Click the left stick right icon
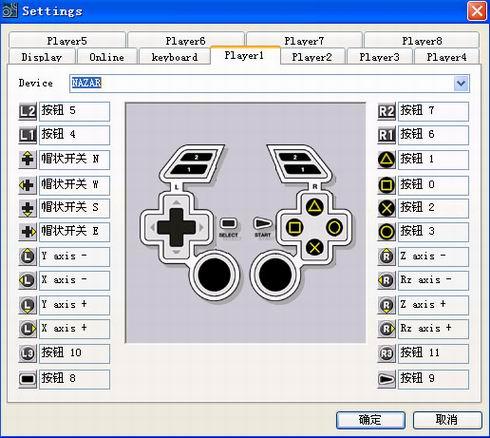 pos(27,329)
